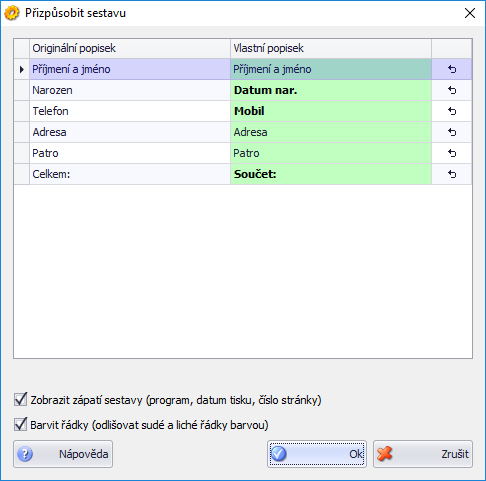Click the app icon in title bar
Image resolution: width=486 pixels, height=481 pixels.
tap(12, 13)
